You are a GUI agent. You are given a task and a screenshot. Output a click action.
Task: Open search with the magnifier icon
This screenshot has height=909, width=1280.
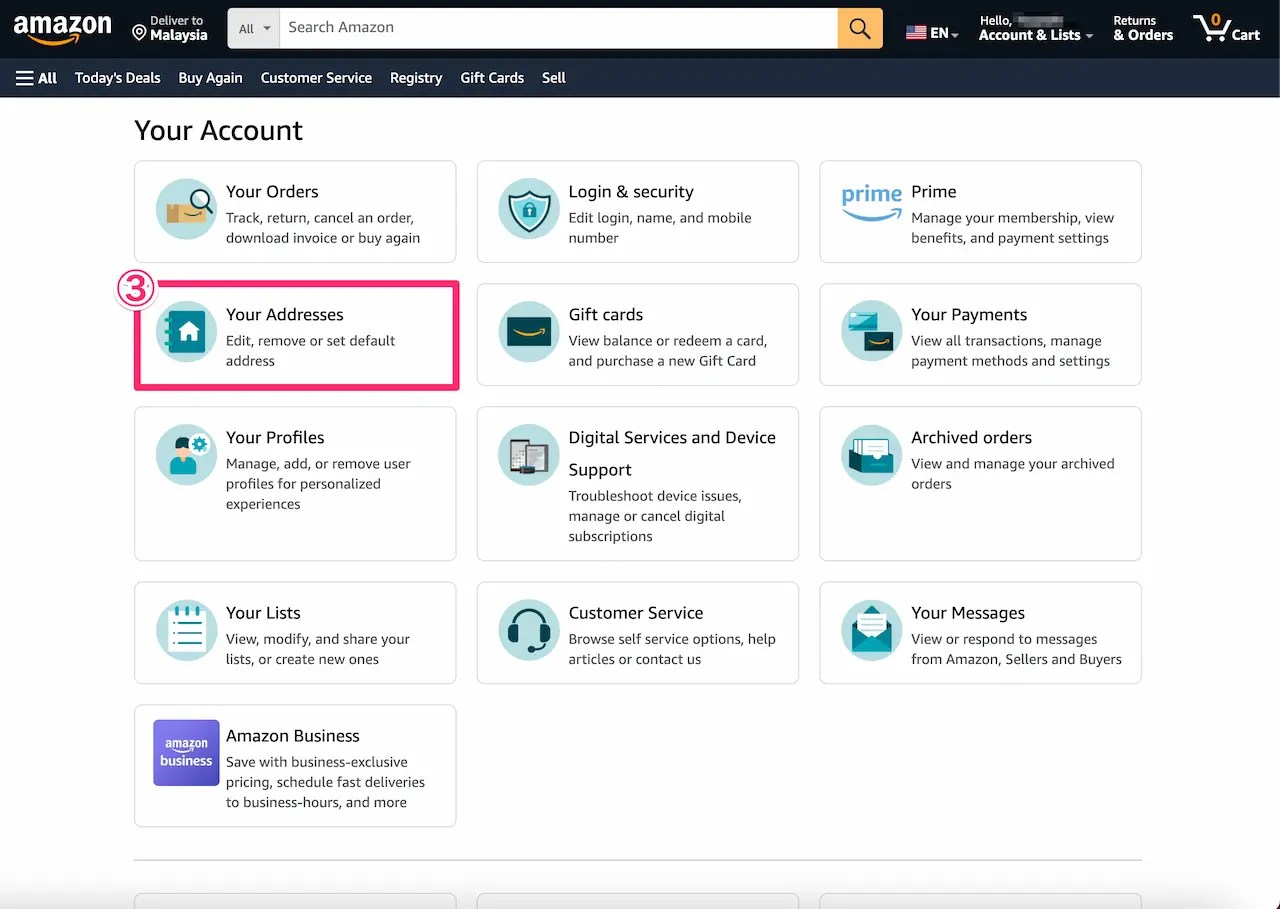coord(859,28)
